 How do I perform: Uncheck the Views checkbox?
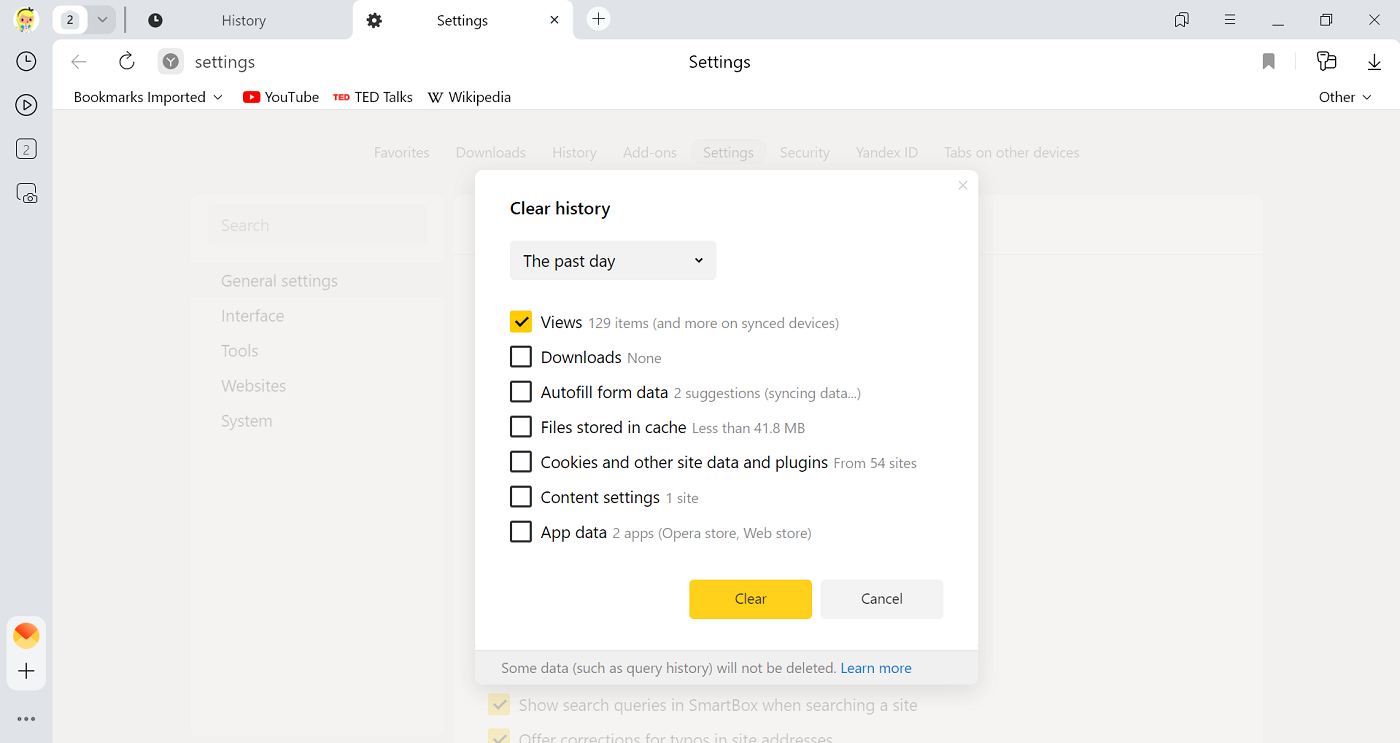tap(521, 322)
